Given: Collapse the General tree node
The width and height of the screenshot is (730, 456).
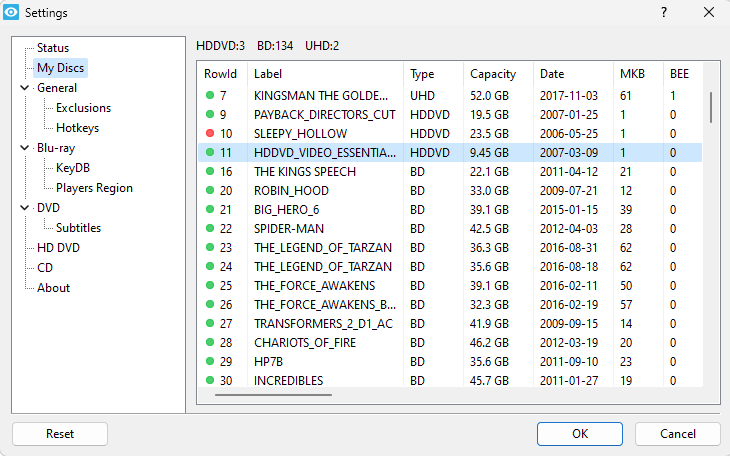Looking at the screenshot, I should click(24, 88).
